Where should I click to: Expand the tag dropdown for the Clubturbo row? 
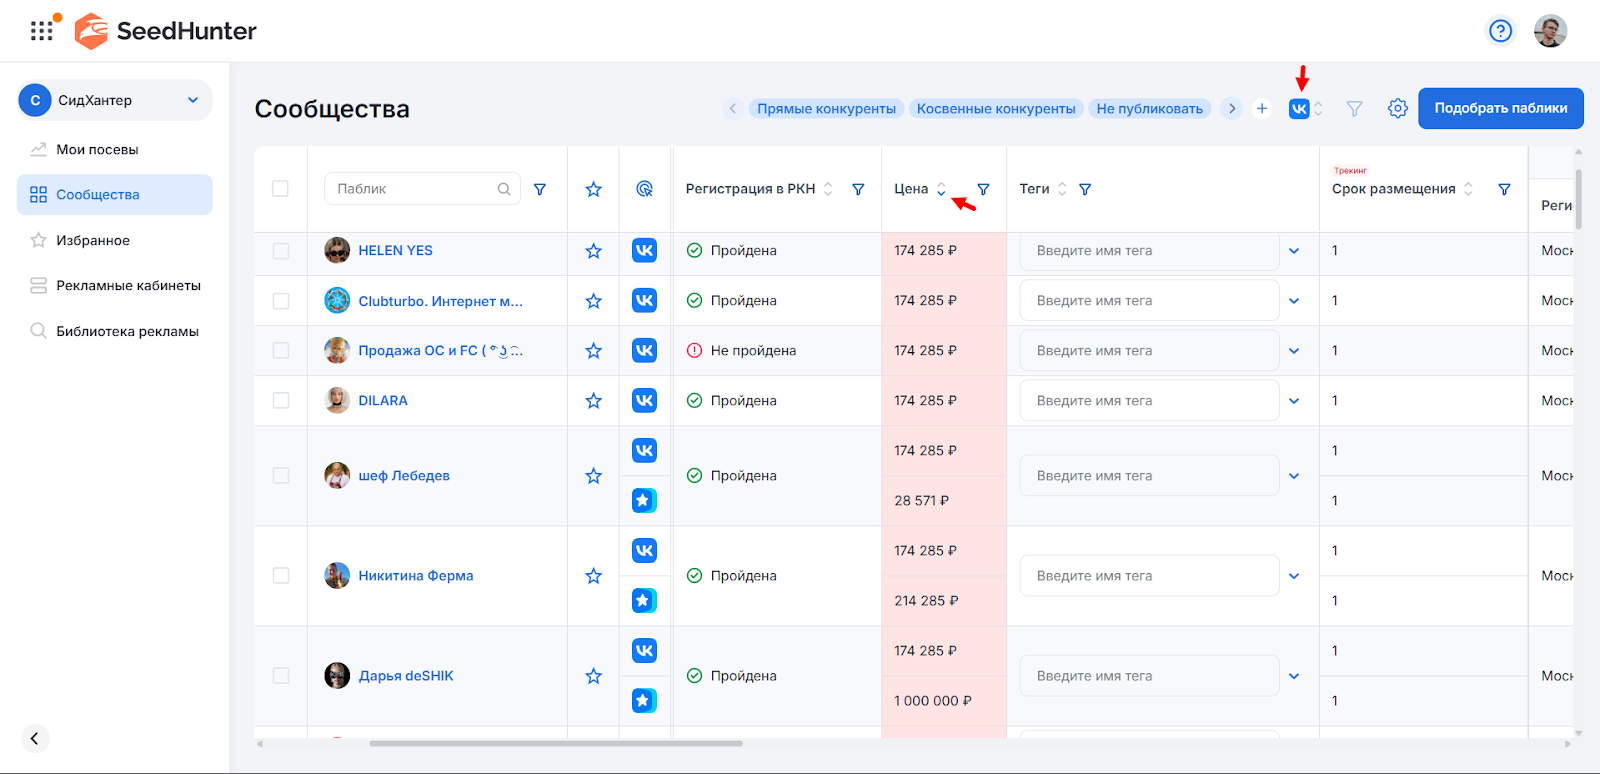click(1294, 301)
